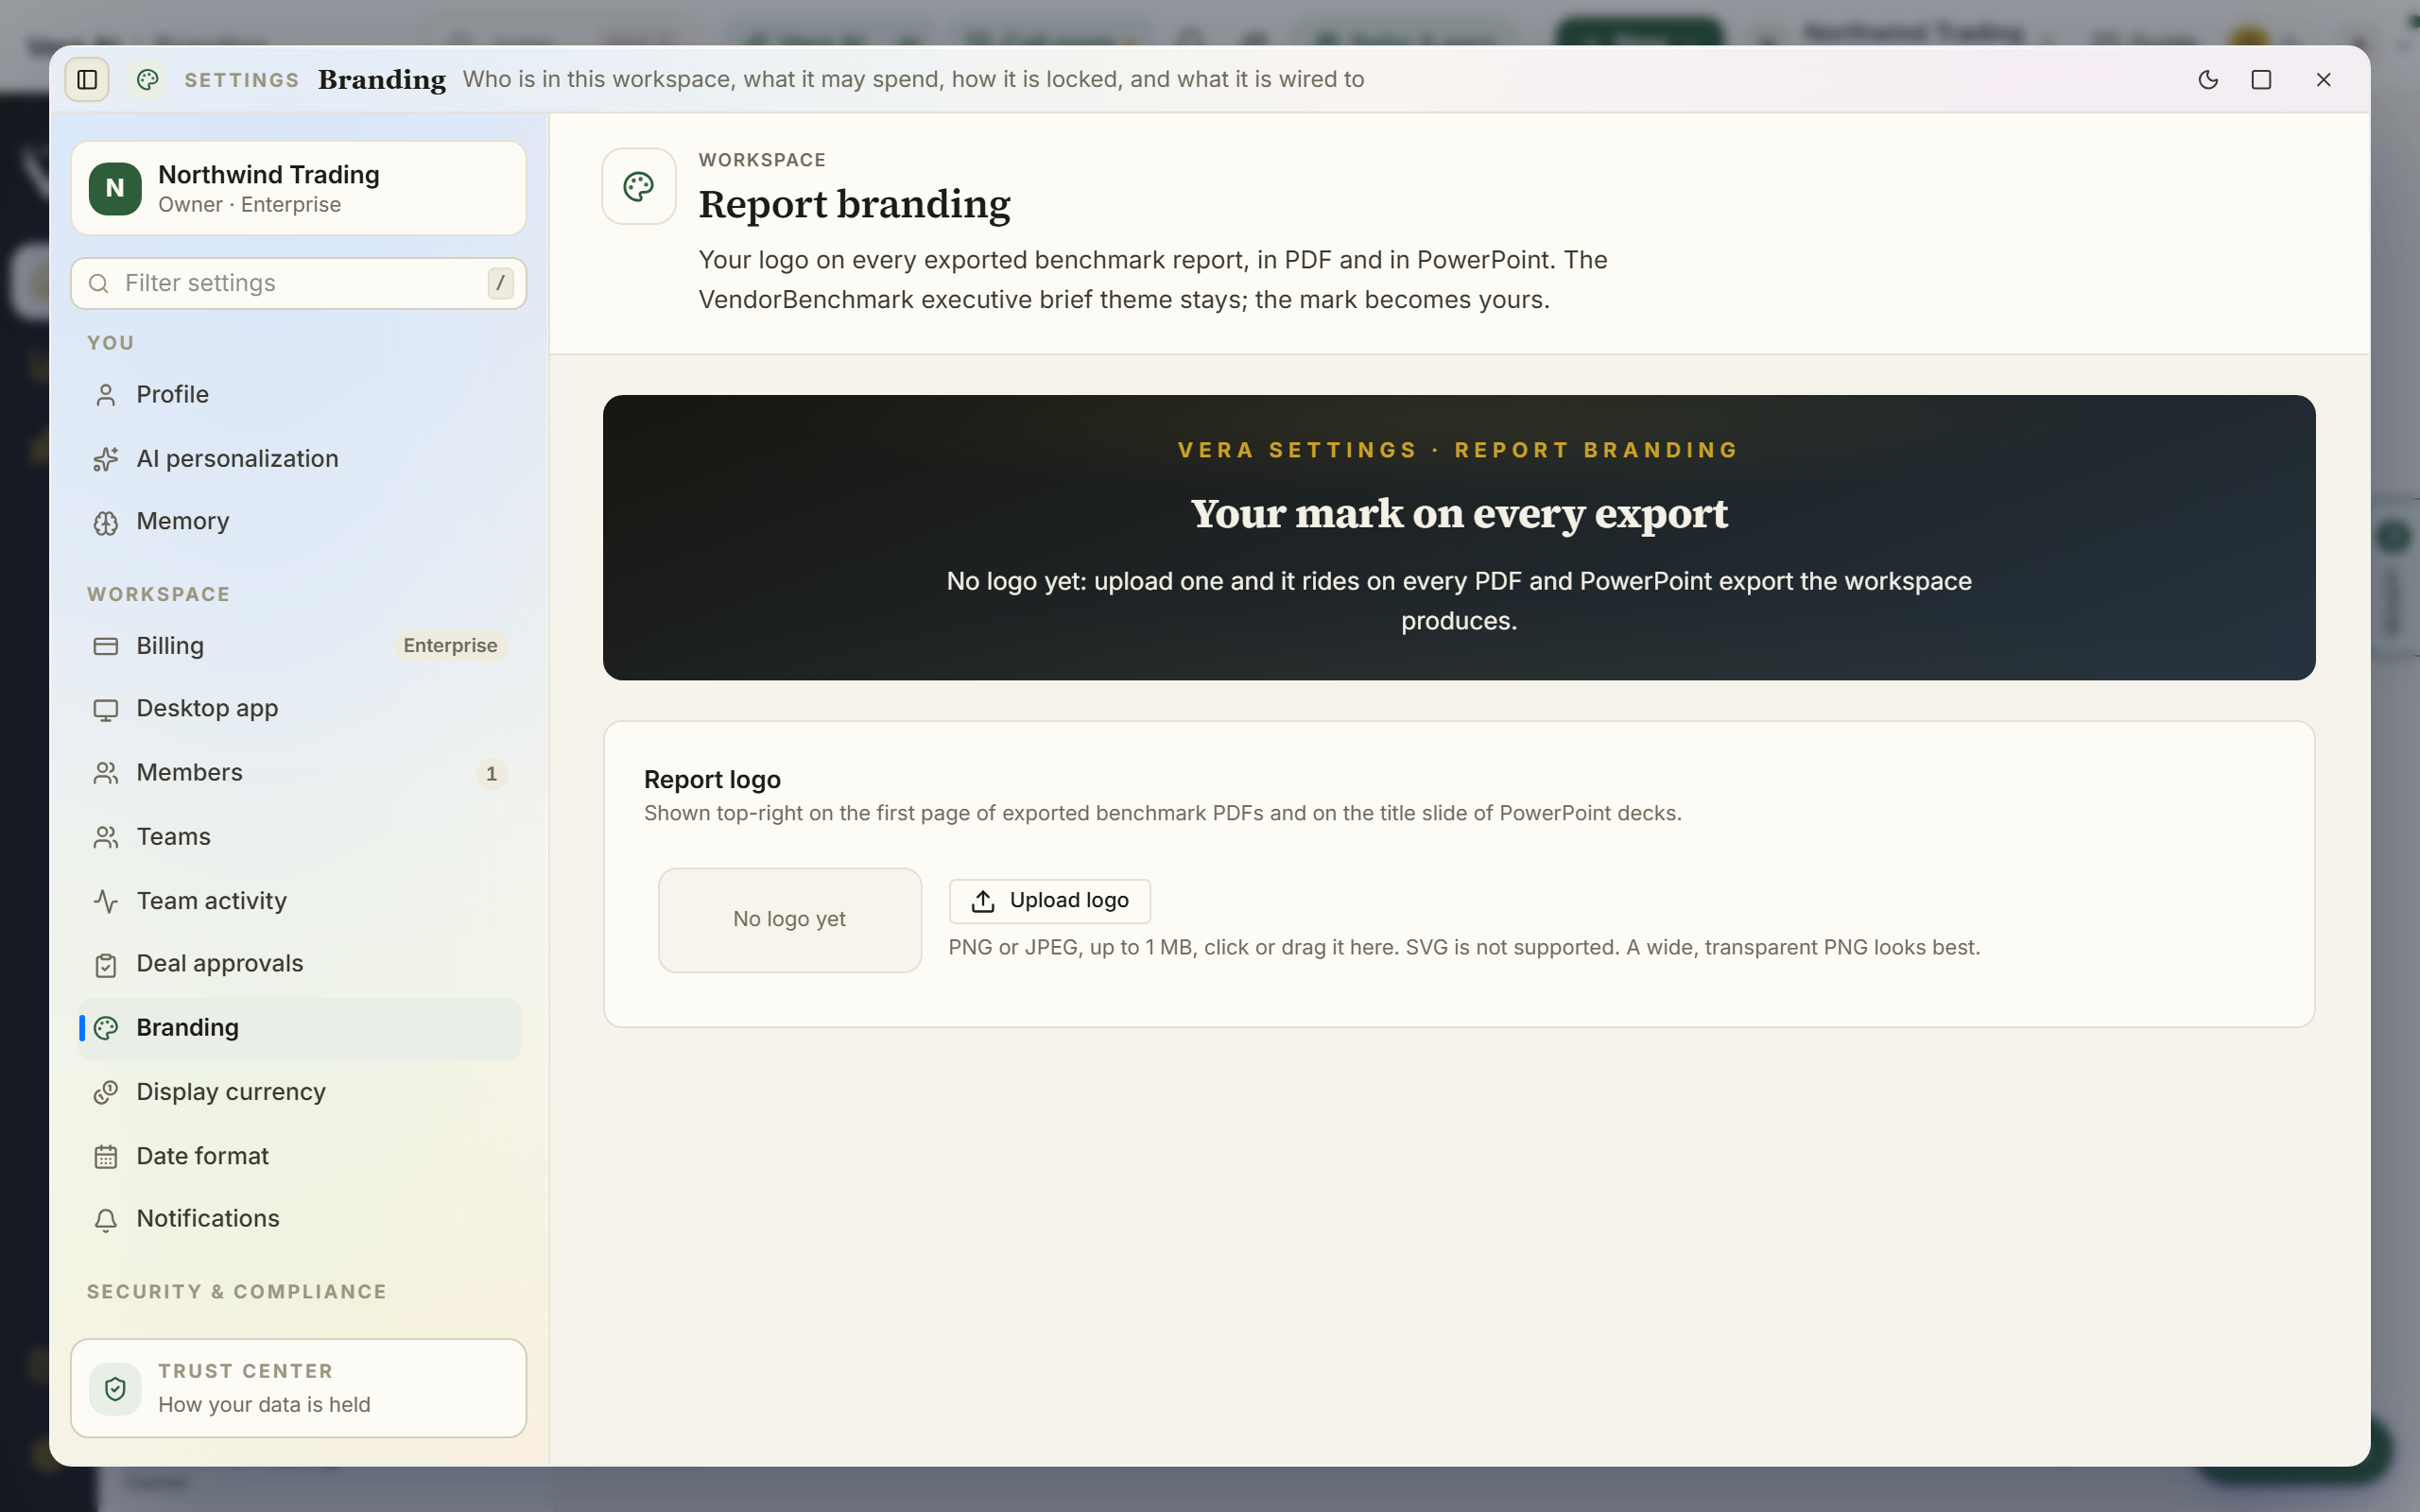Click the AI personalization sparkle icon
Screen dimensions: 2420x1512
click(x=106, y=459)
